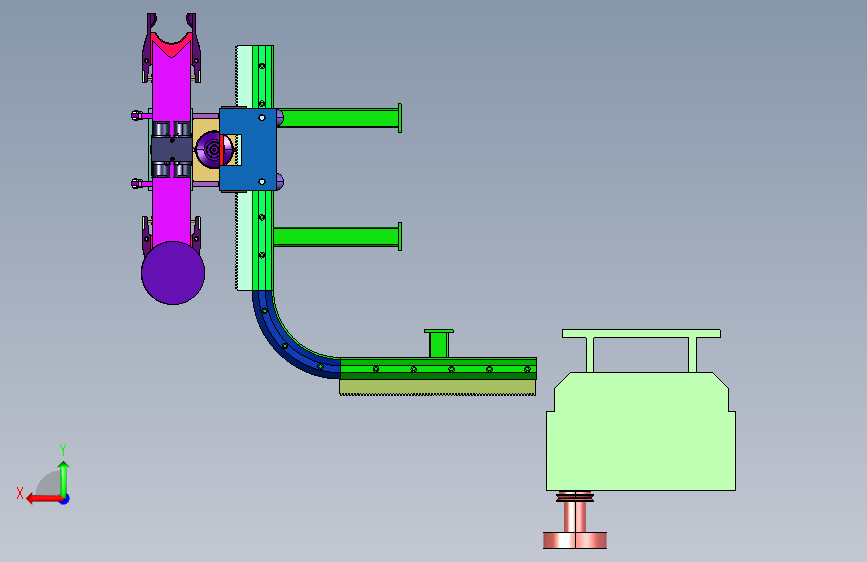Select the red part inside the blue block
867x562 pixels.
222,150
